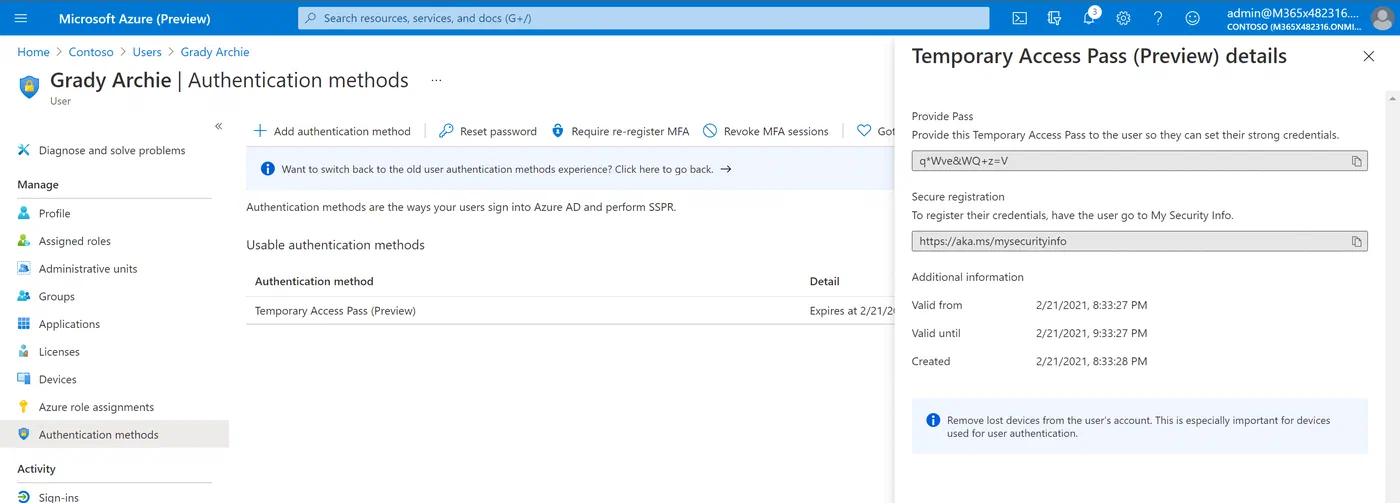Screen dimensions: 1400x503
Task: Select the Temporary Access Pass (Preview) row
Action: click(570, 311)
